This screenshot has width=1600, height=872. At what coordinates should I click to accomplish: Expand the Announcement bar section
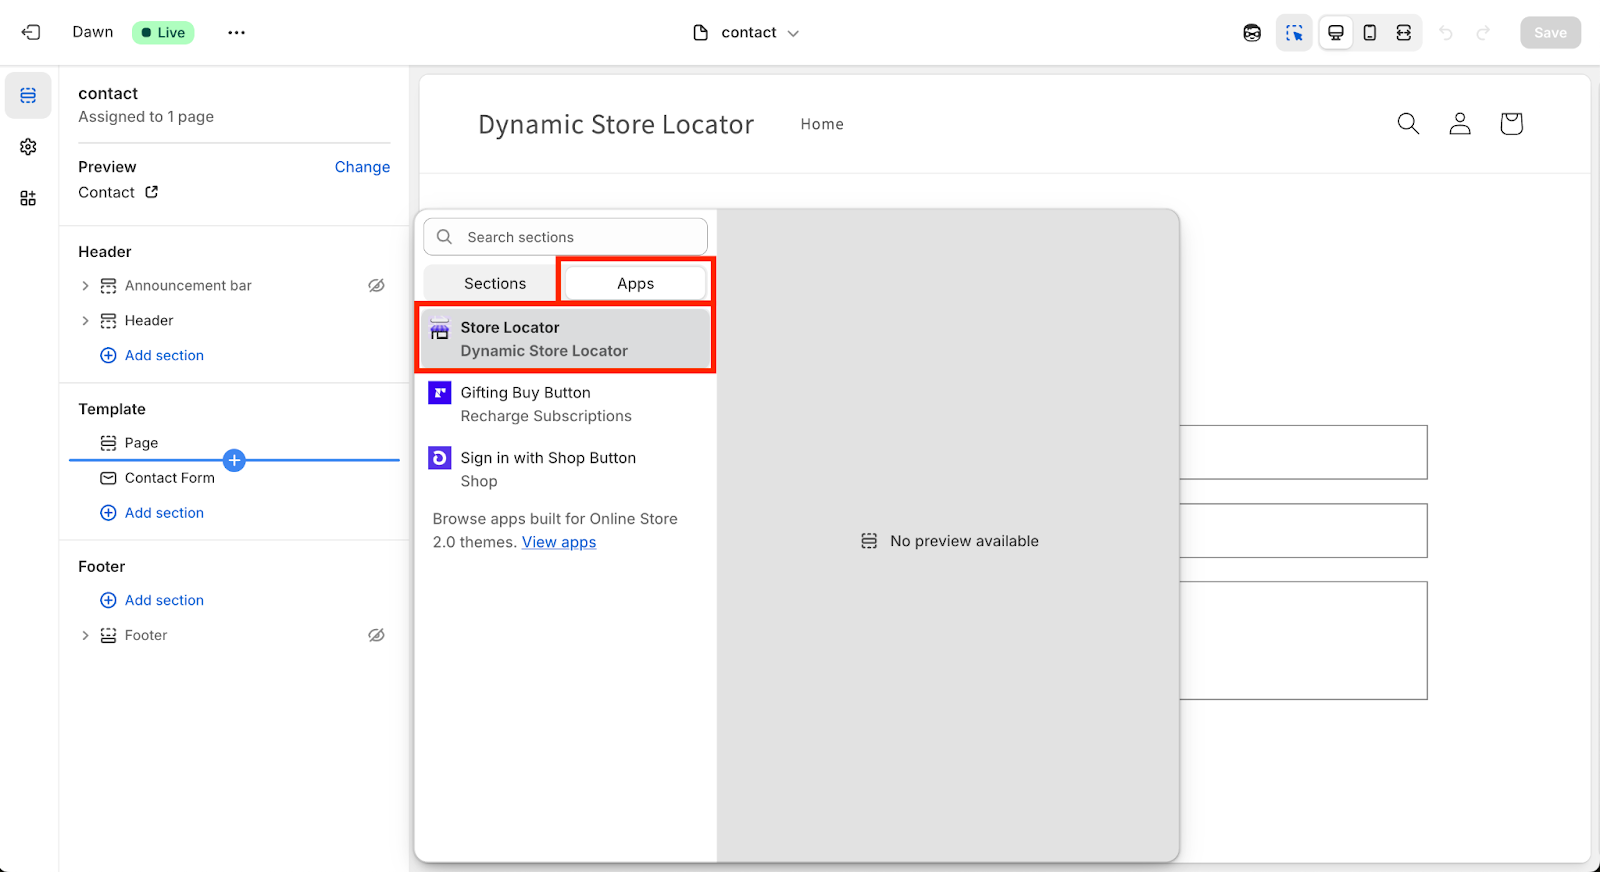85,286
